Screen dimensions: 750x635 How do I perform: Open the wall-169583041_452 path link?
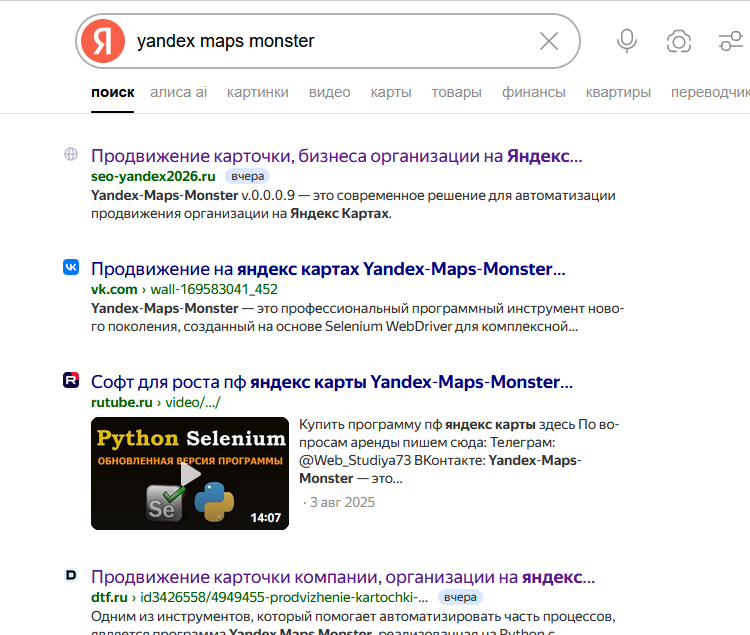pyautogui.click(x=214, y=289)
